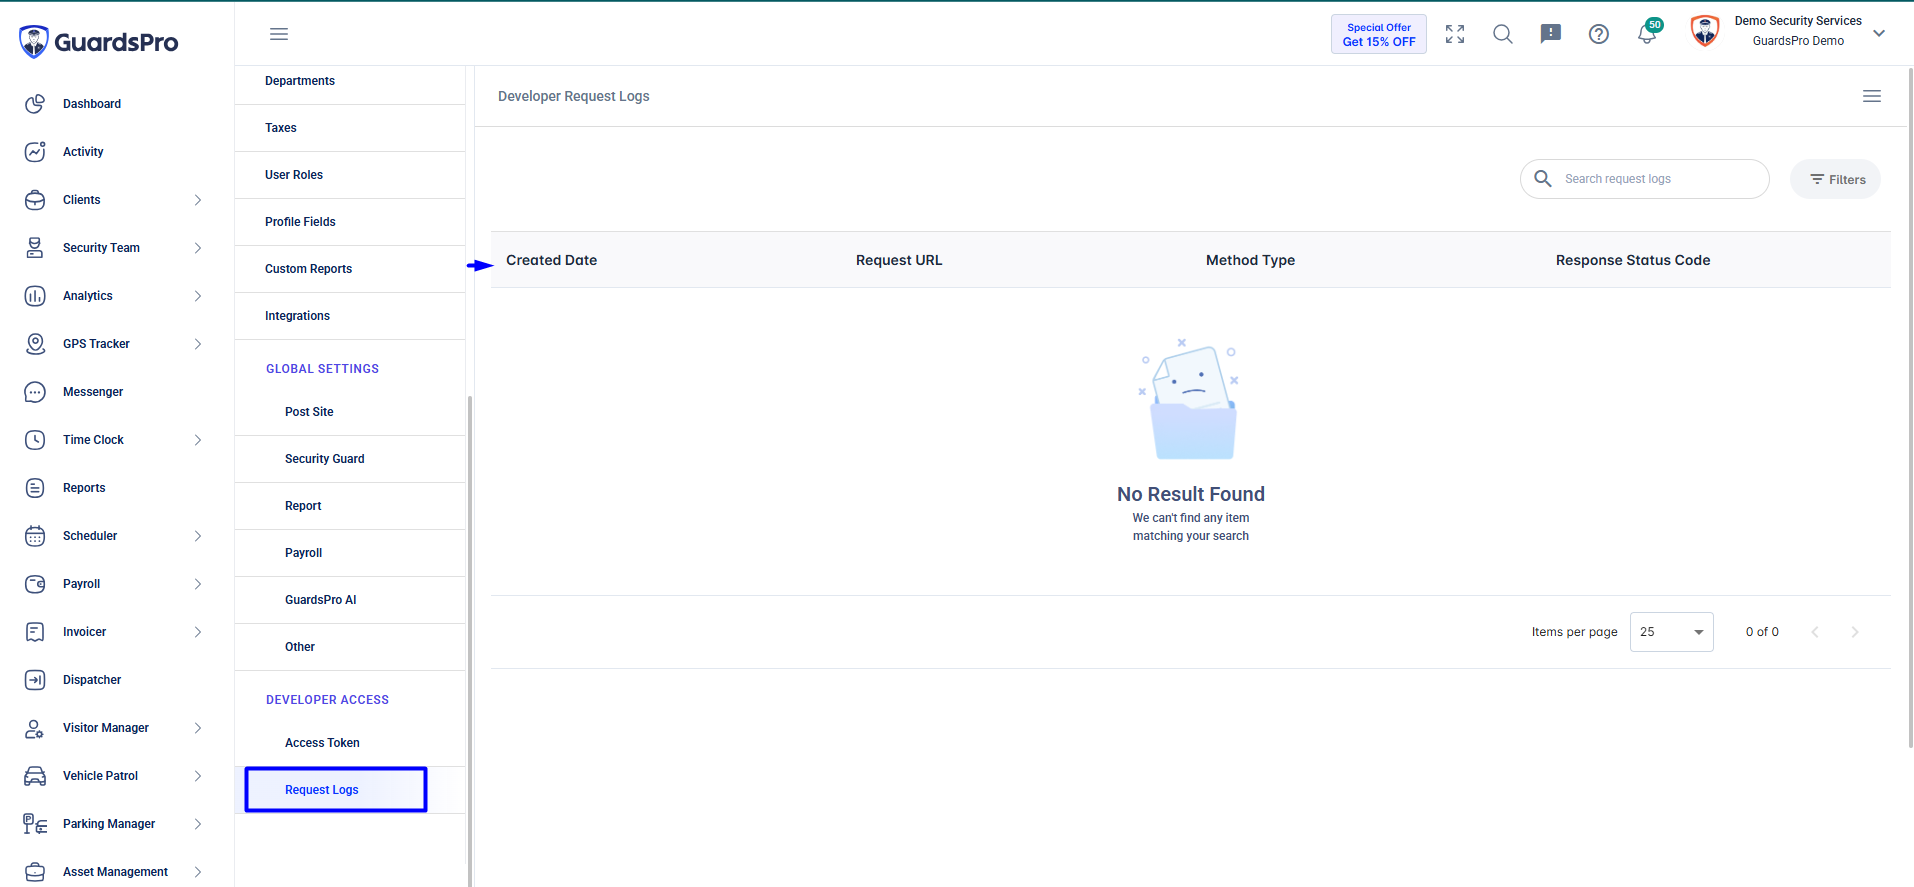This screenshot has width=1914, height=887.
Task: Go to the previous page arrow
Action: 1815,632
